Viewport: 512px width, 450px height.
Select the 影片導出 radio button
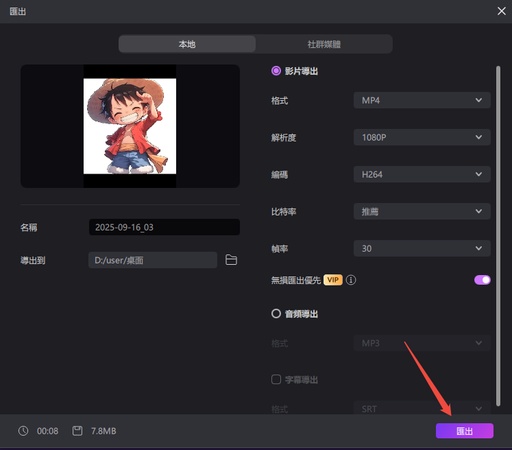point(276,71)
